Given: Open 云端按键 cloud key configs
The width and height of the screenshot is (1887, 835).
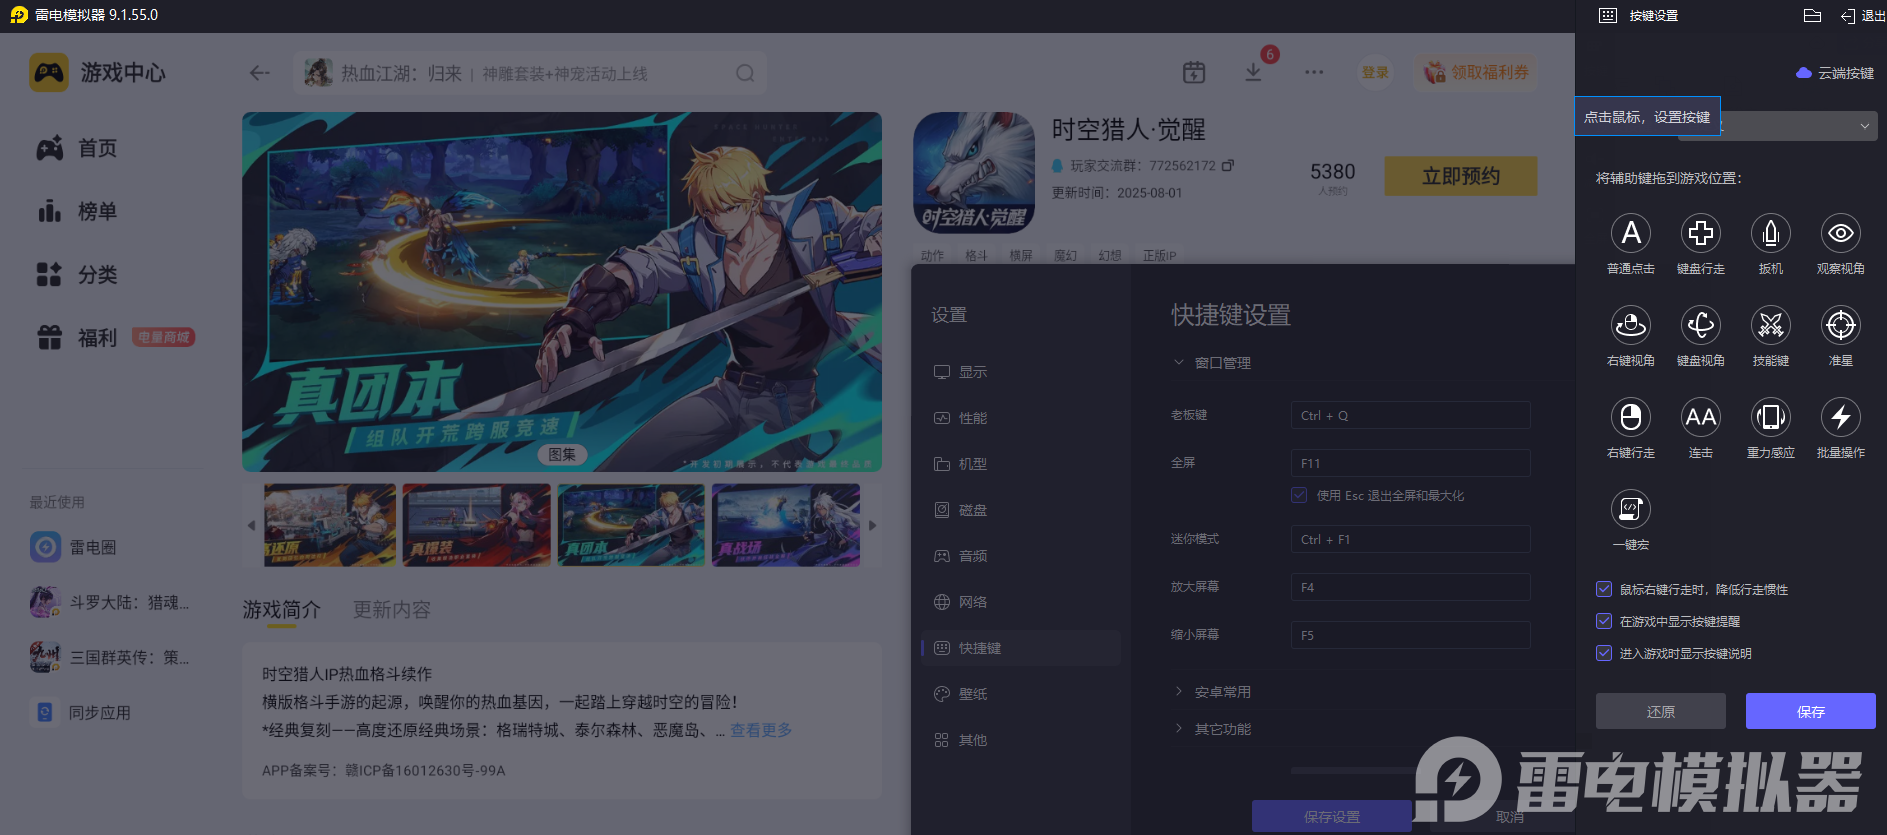Looking at the screenshot, I should (x=1835, y=73).
